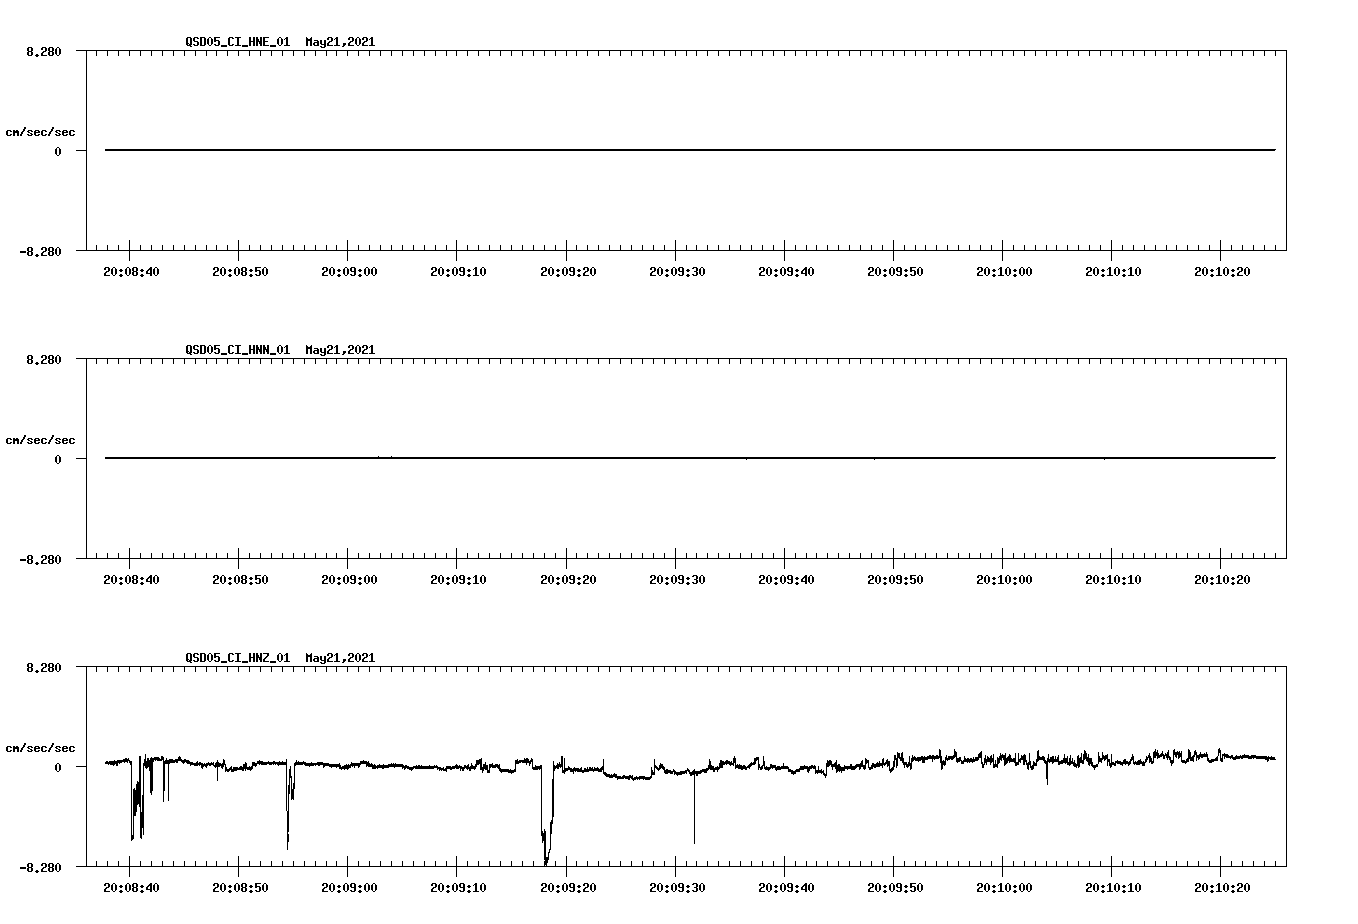Click the 20:09:50 tick label on bottom plot
The image size is (1358, 924).
pos(897,886)
